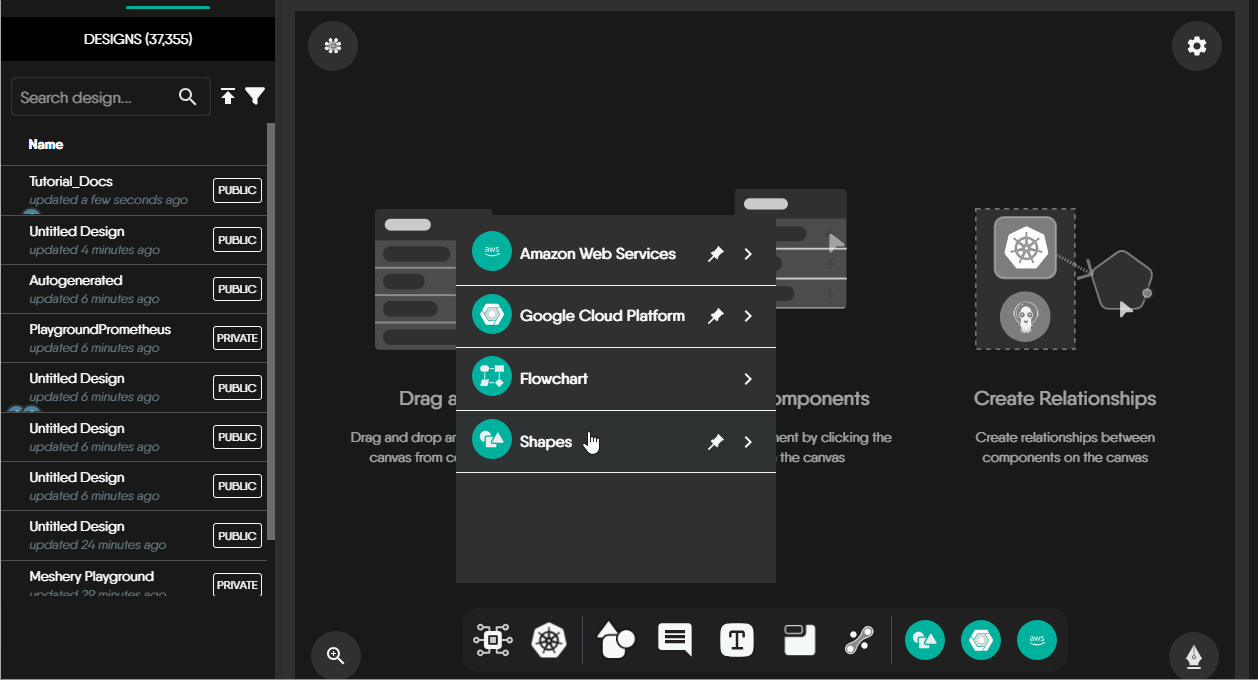The width and height of the screenshot is (1258, 680).
Task: Toggle pin for Google Cloud Platform
Action: point(715,316)
